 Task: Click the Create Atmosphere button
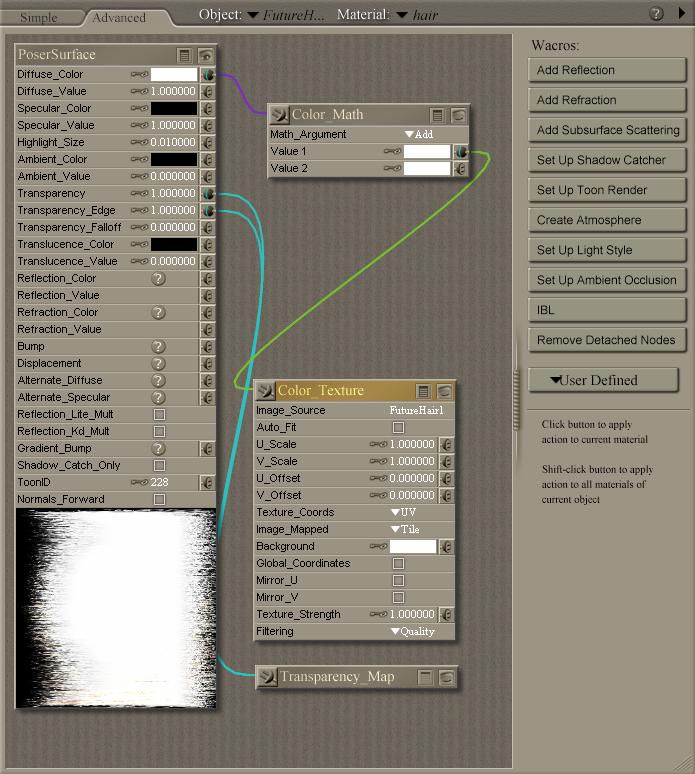[x=607, y=220]
